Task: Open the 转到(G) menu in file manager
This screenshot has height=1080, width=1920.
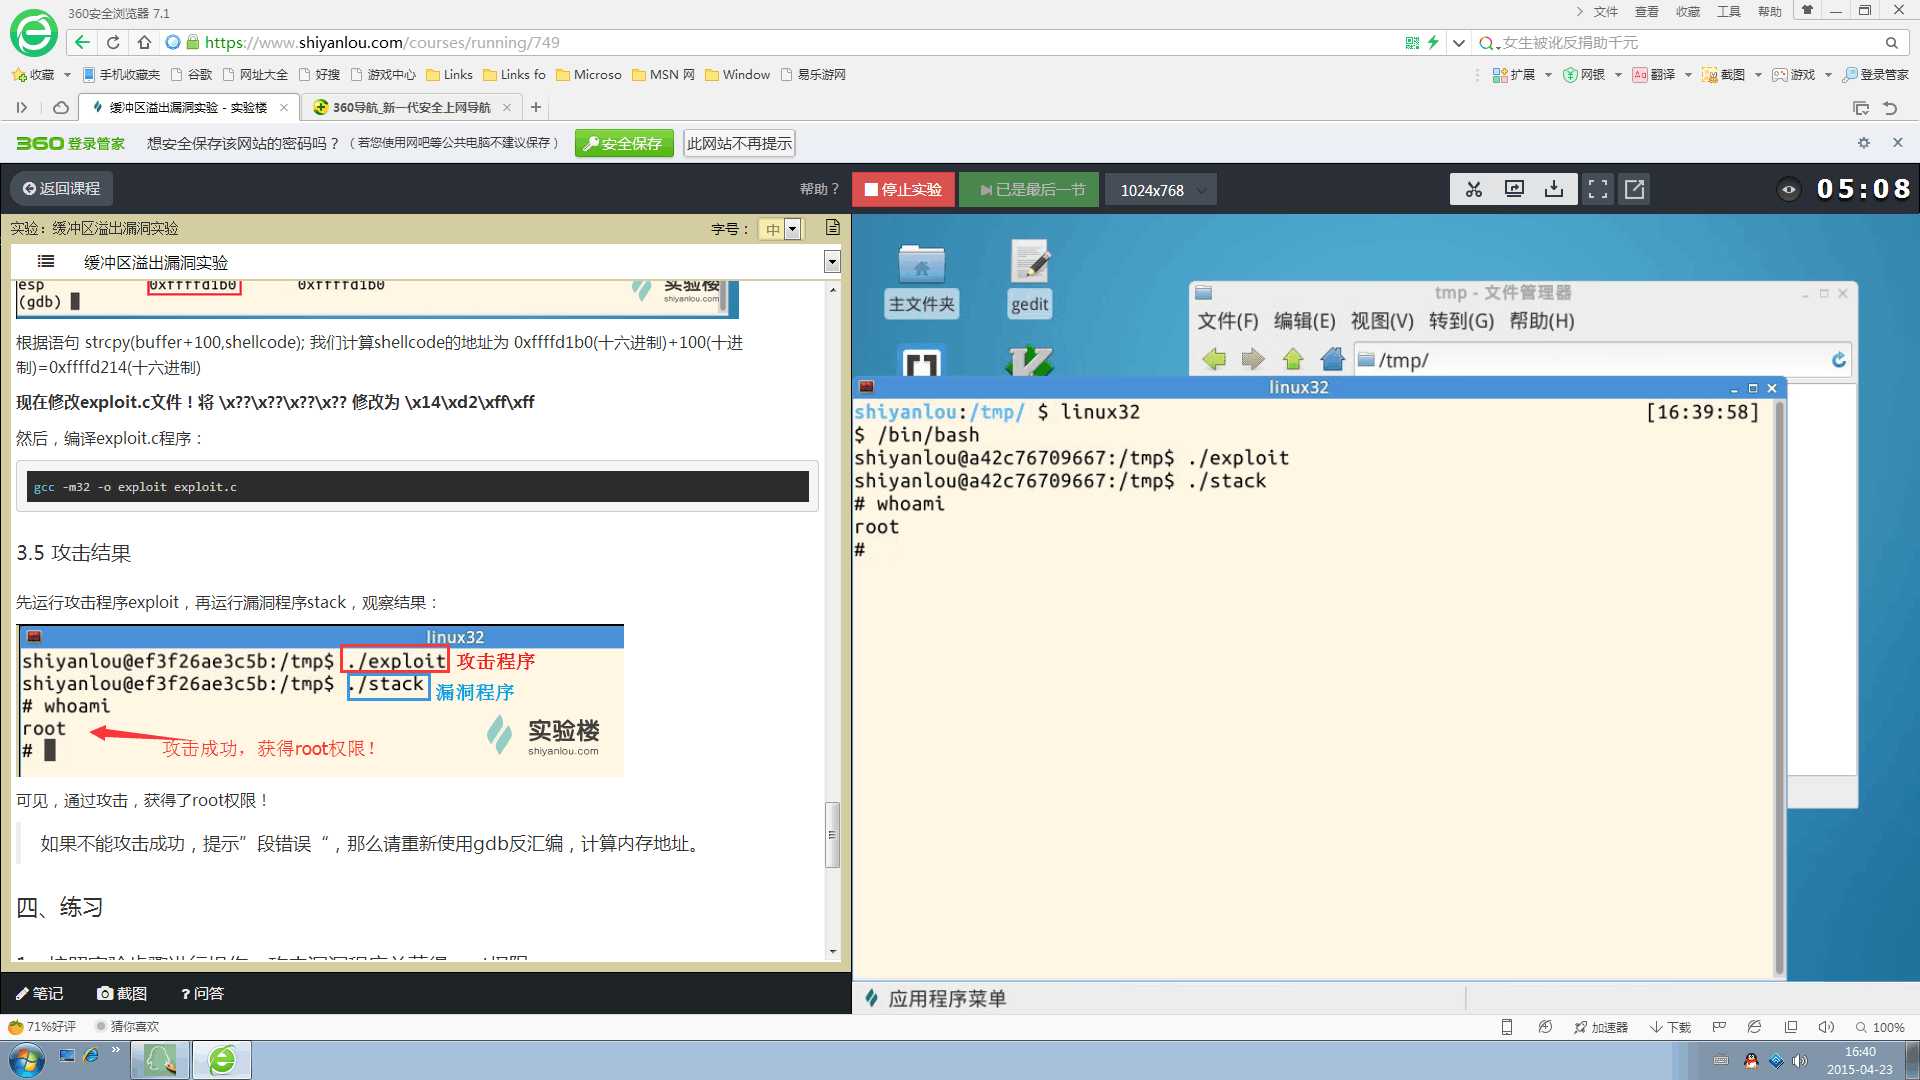Action: [1461, 321]
